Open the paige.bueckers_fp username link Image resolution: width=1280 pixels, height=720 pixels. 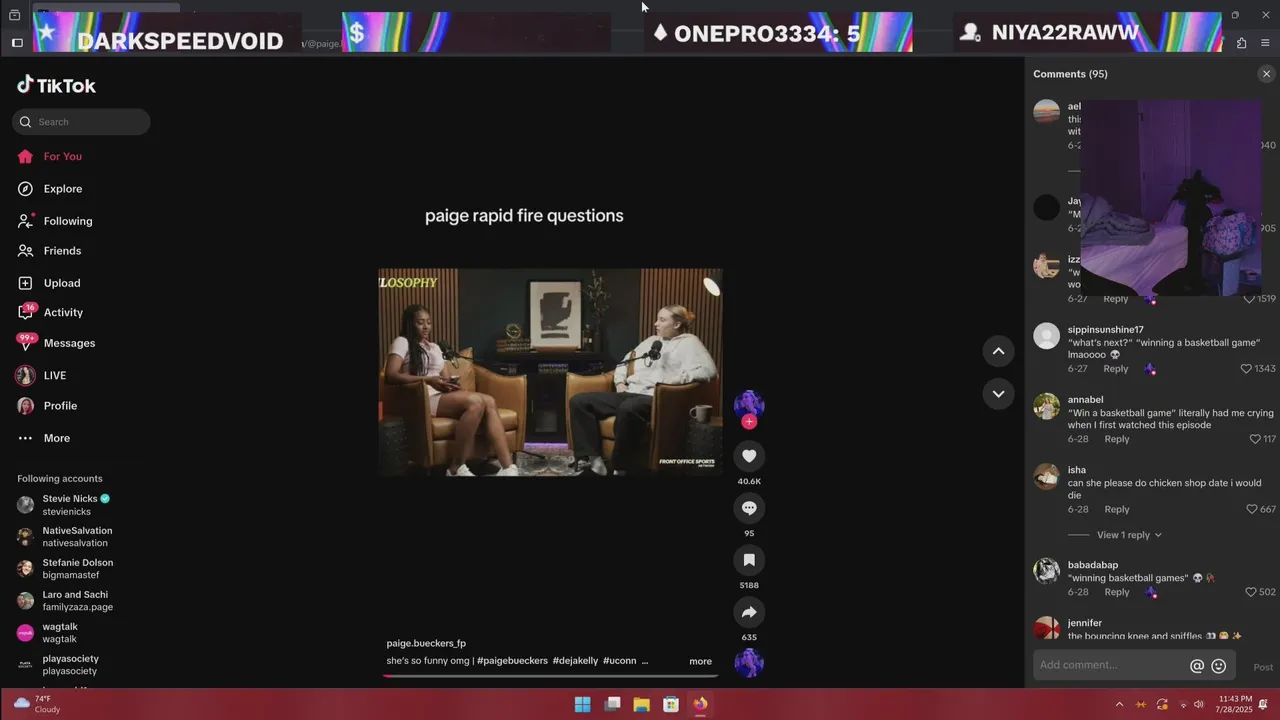pyautogui.click(x=426, y=643)
